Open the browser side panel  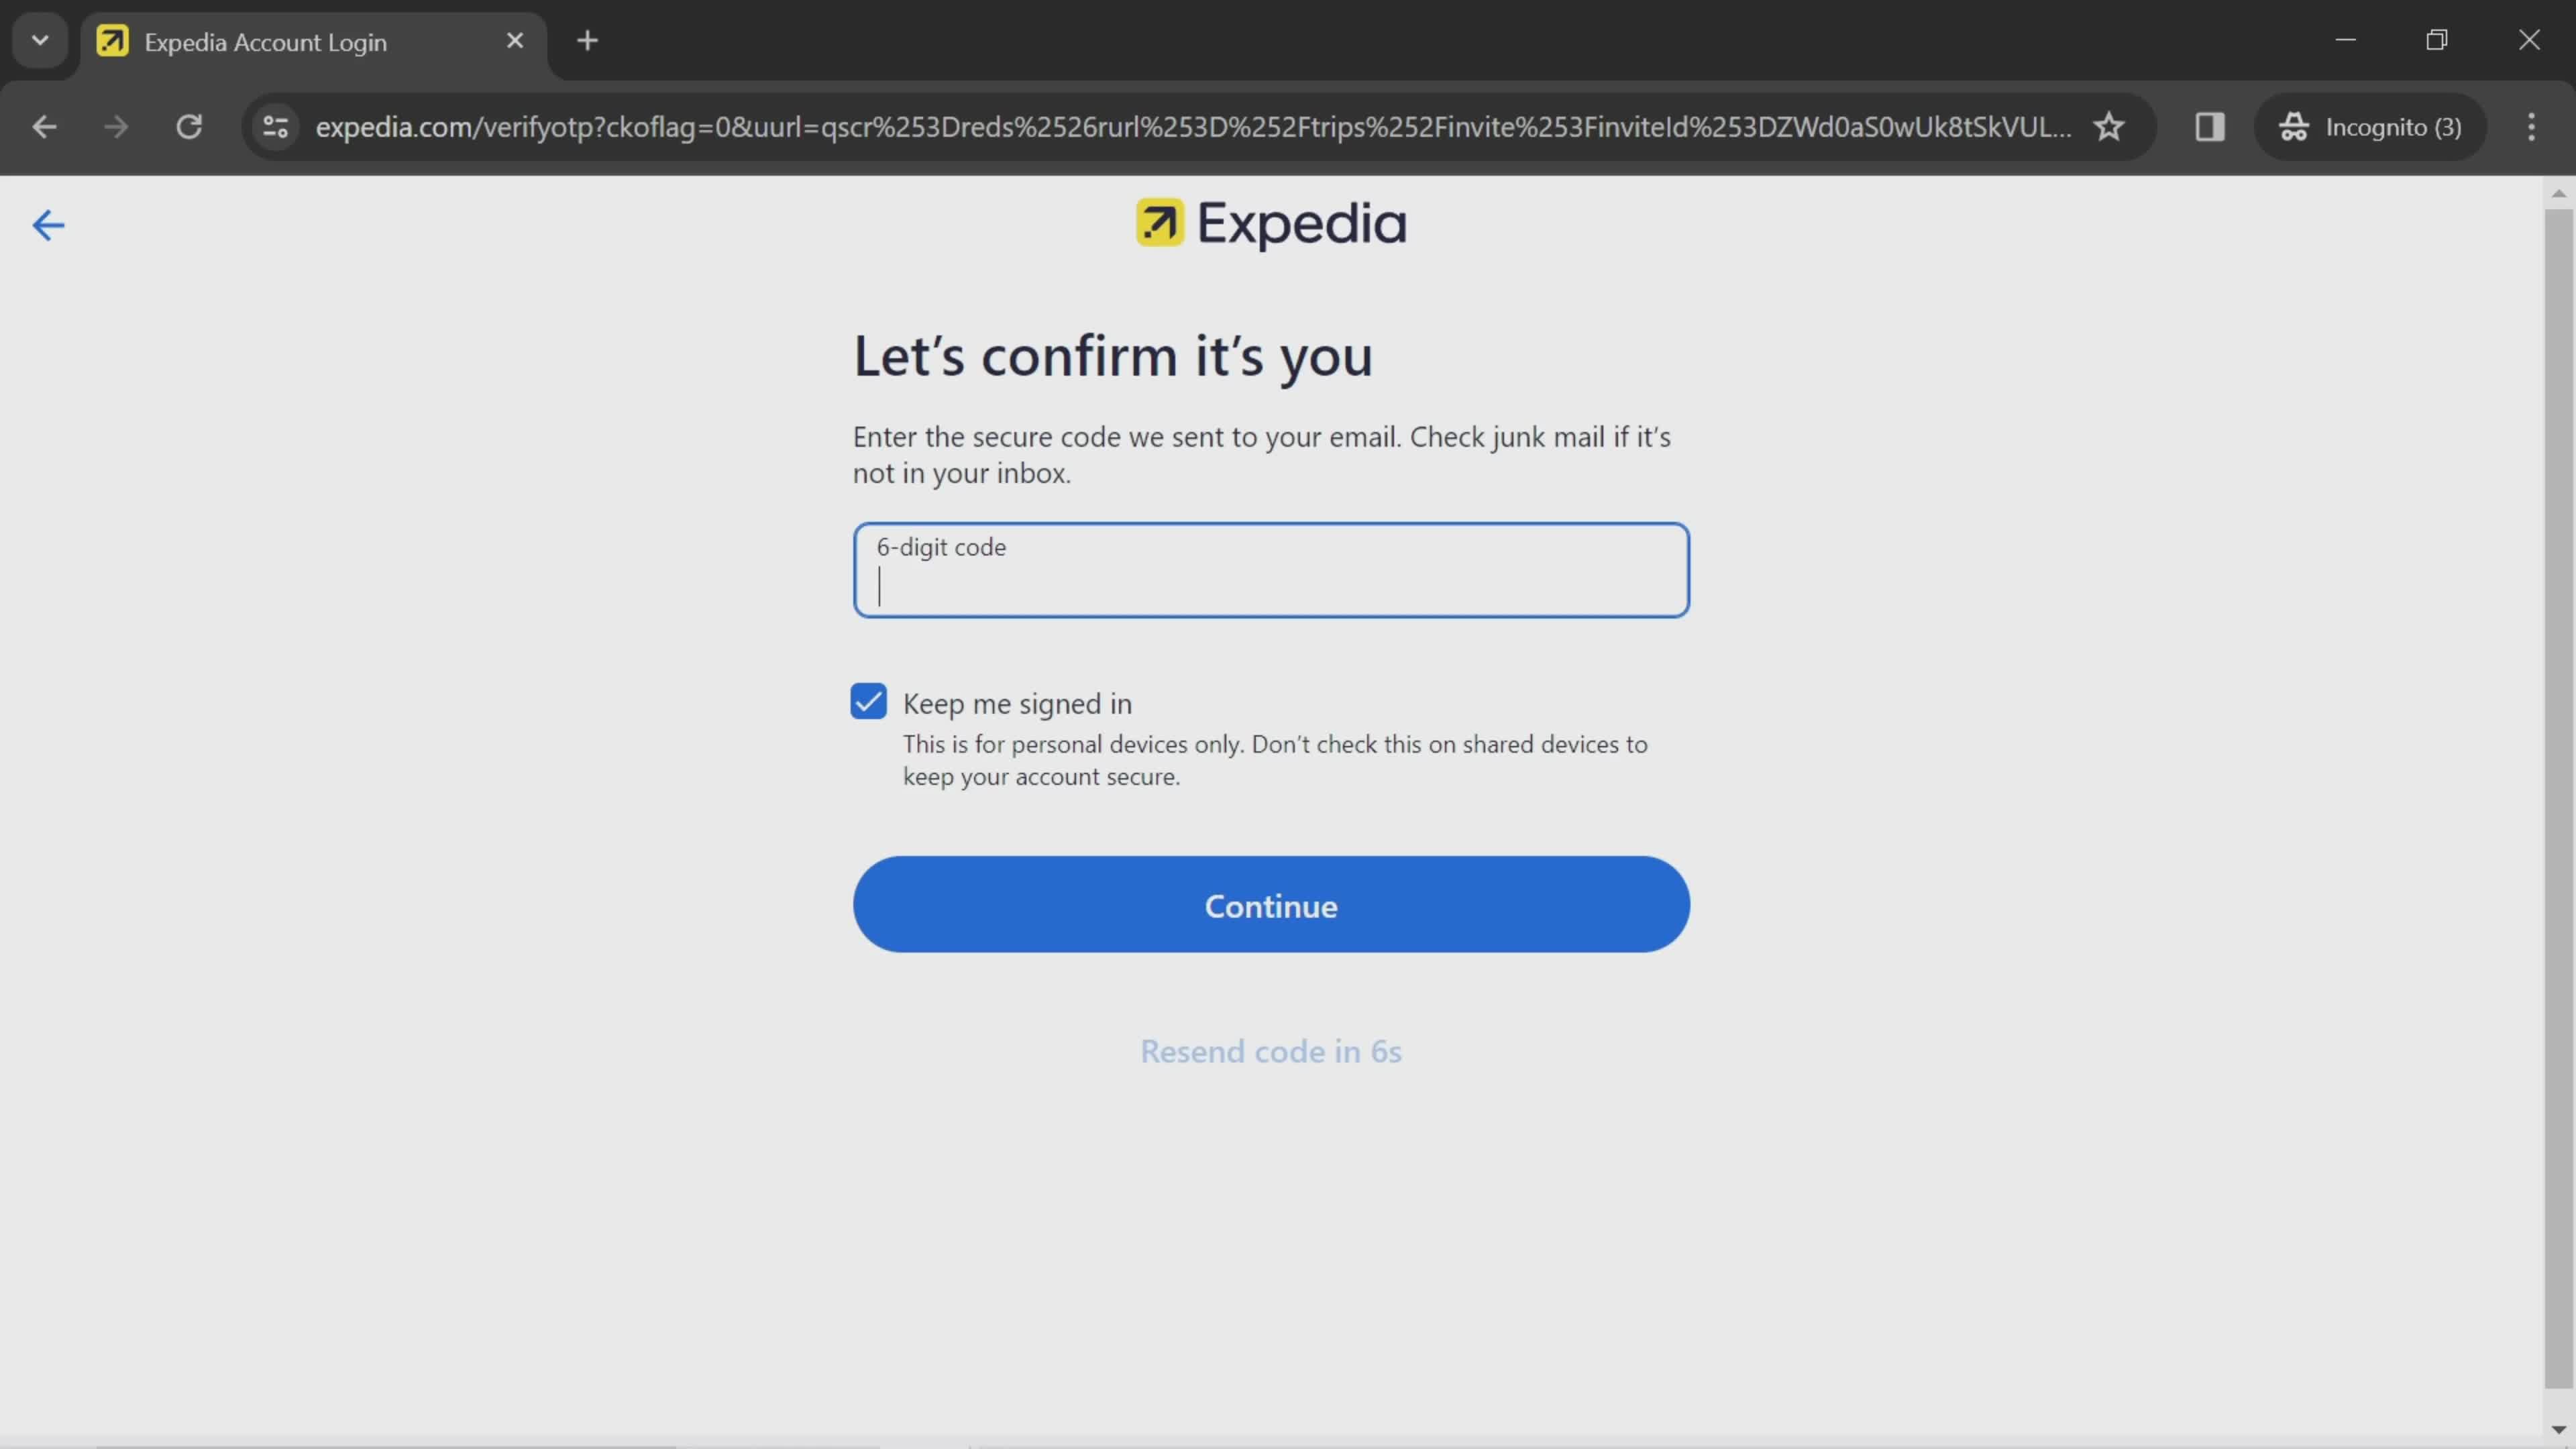point(2209,127)
